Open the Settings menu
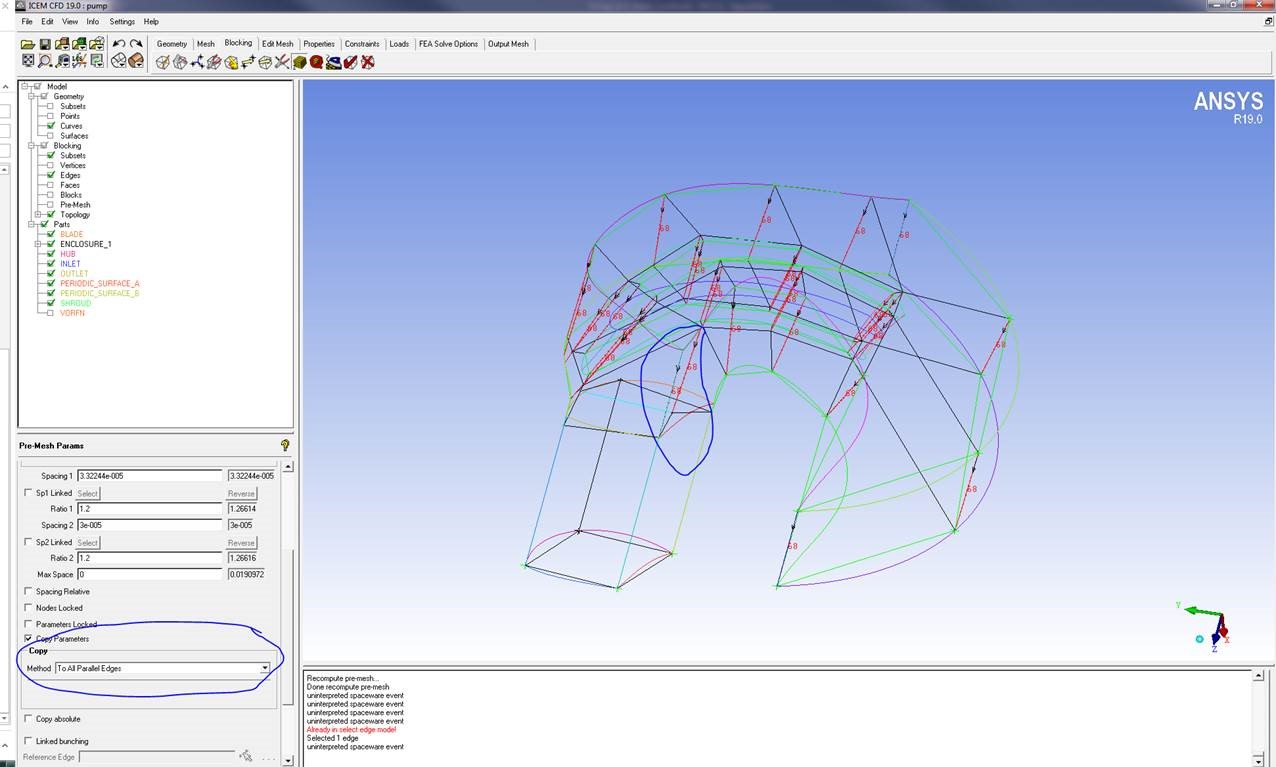Viewport: 1276px width, 767px height. [122, 21]
